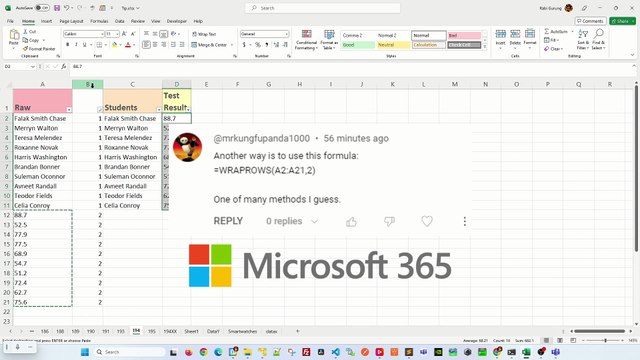Screen dimensions: 640x360
Task: Apply italic formatting
Action: 76,44
